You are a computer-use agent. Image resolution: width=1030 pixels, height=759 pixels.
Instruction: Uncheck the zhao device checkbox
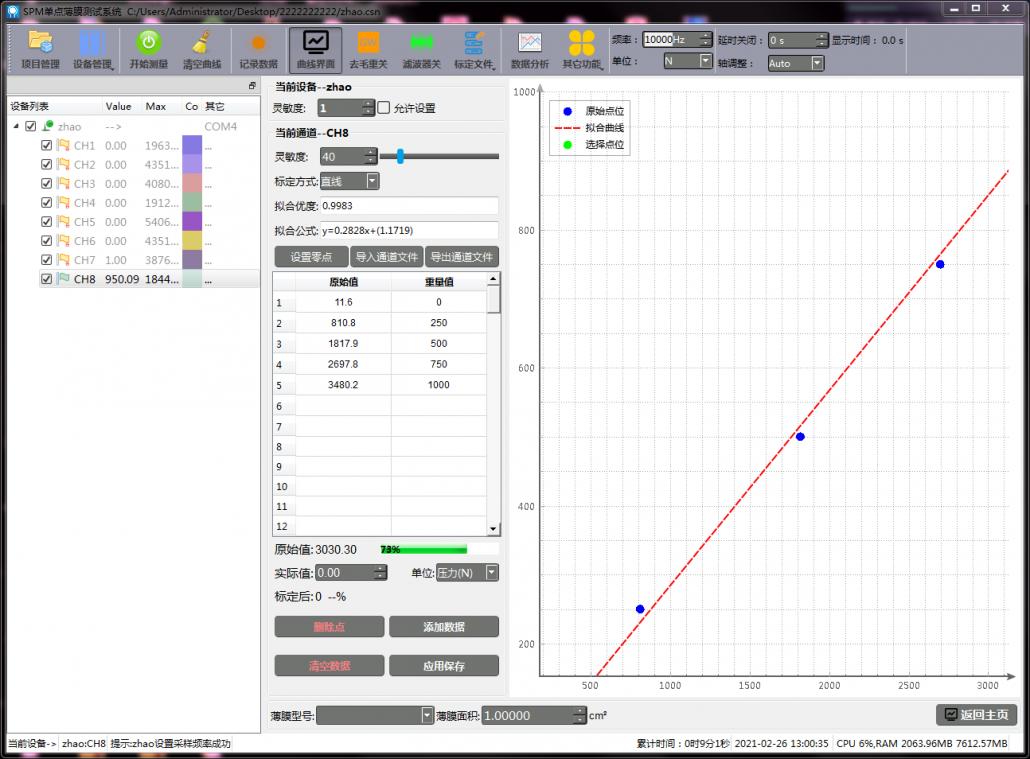pos(30,126)
